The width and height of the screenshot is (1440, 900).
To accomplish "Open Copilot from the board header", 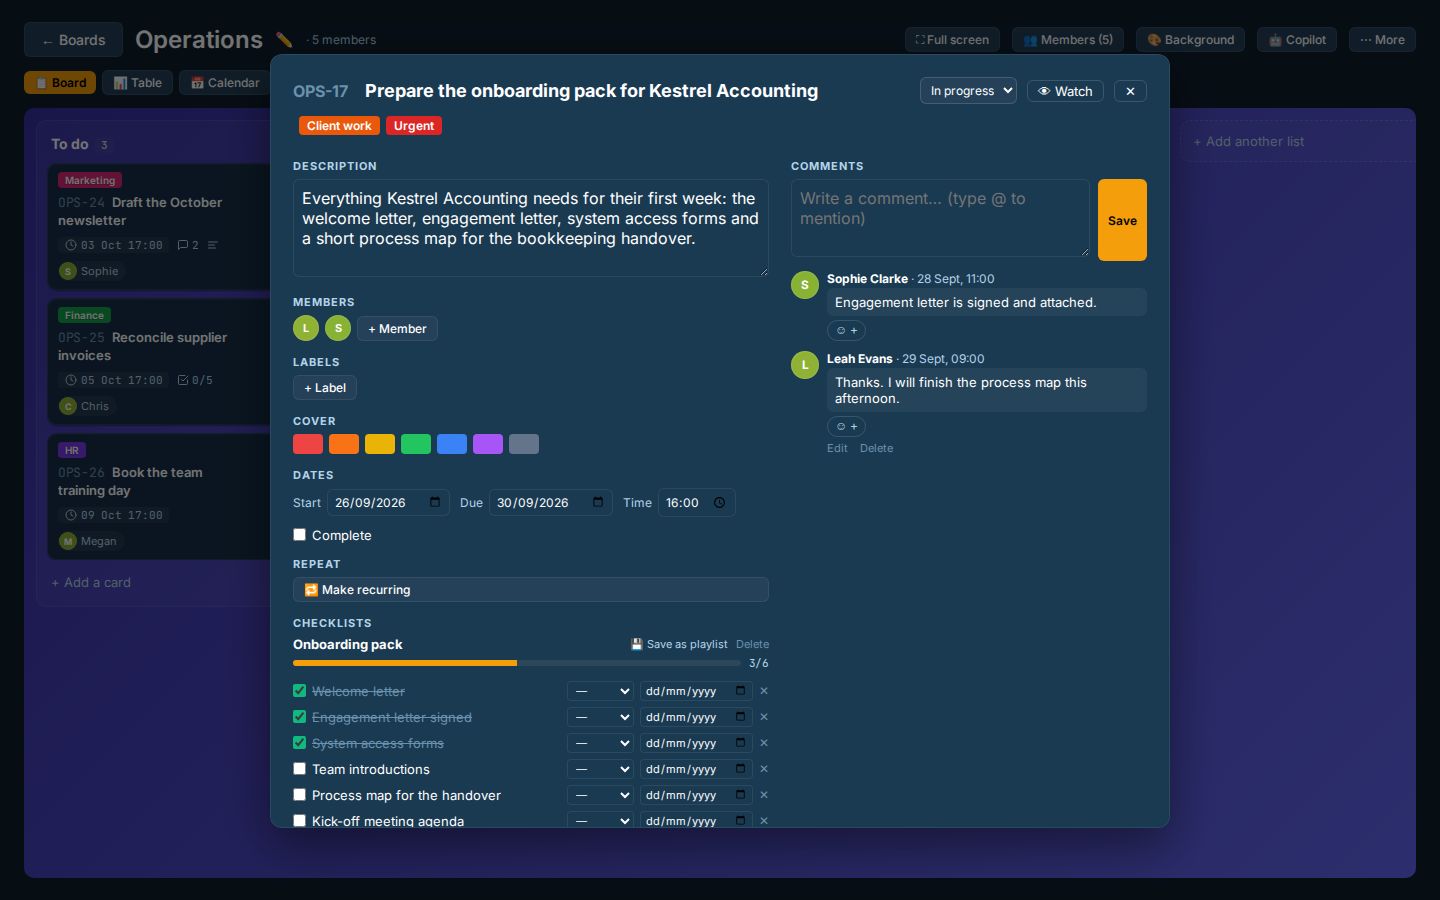I will pos(1297,40).
